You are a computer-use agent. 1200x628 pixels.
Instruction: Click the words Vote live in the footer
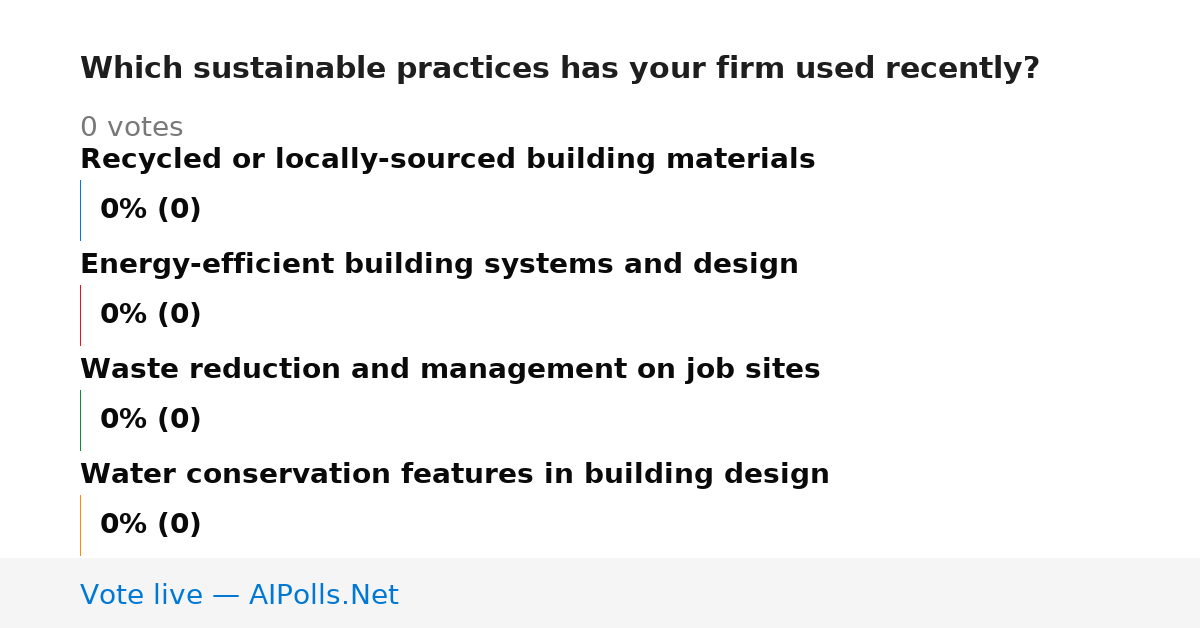tap(141, 595)
